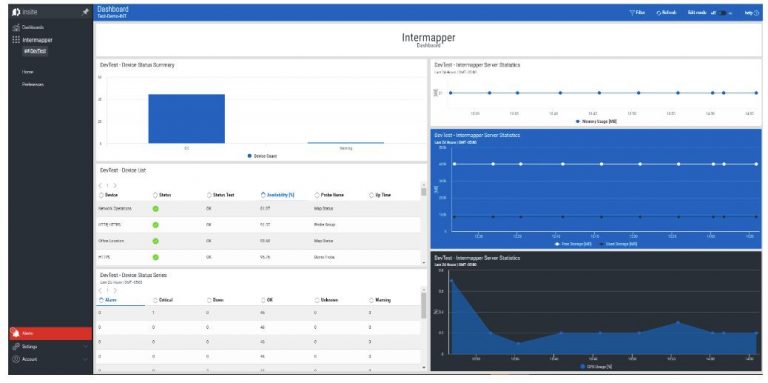The height and width of the screenshot is (383, 768).
Task: Click the sort icon beside the Down column
Action: point(209,300)
